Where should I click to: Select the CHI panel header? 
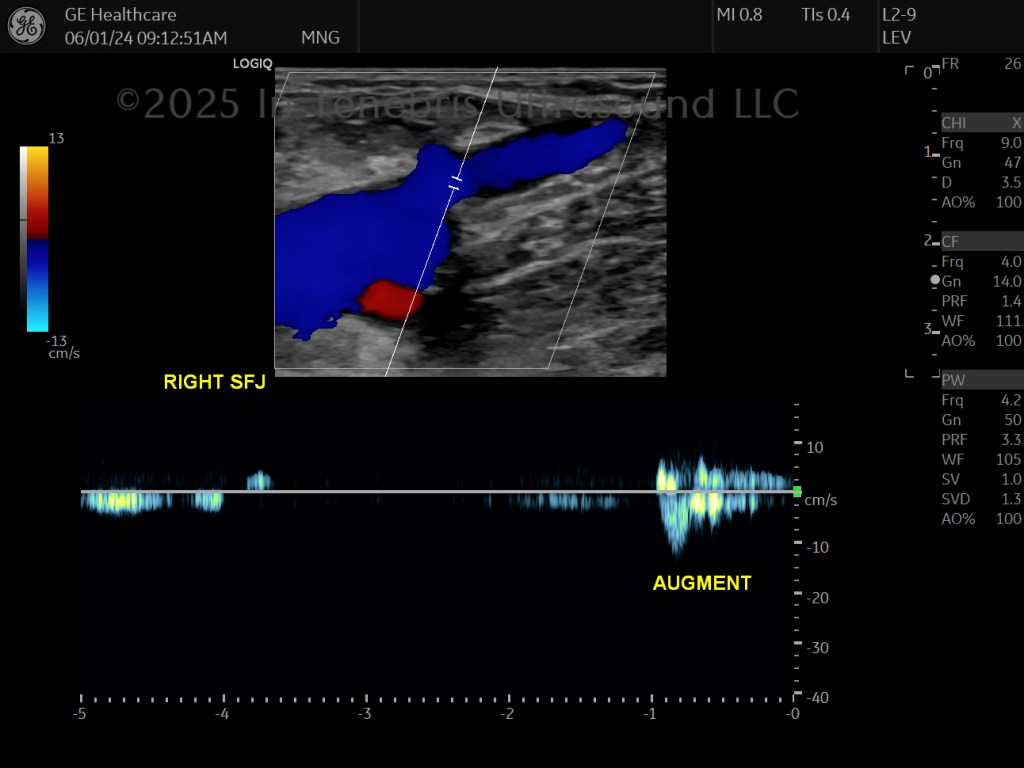pyautogui.click(x=982, y=123)
